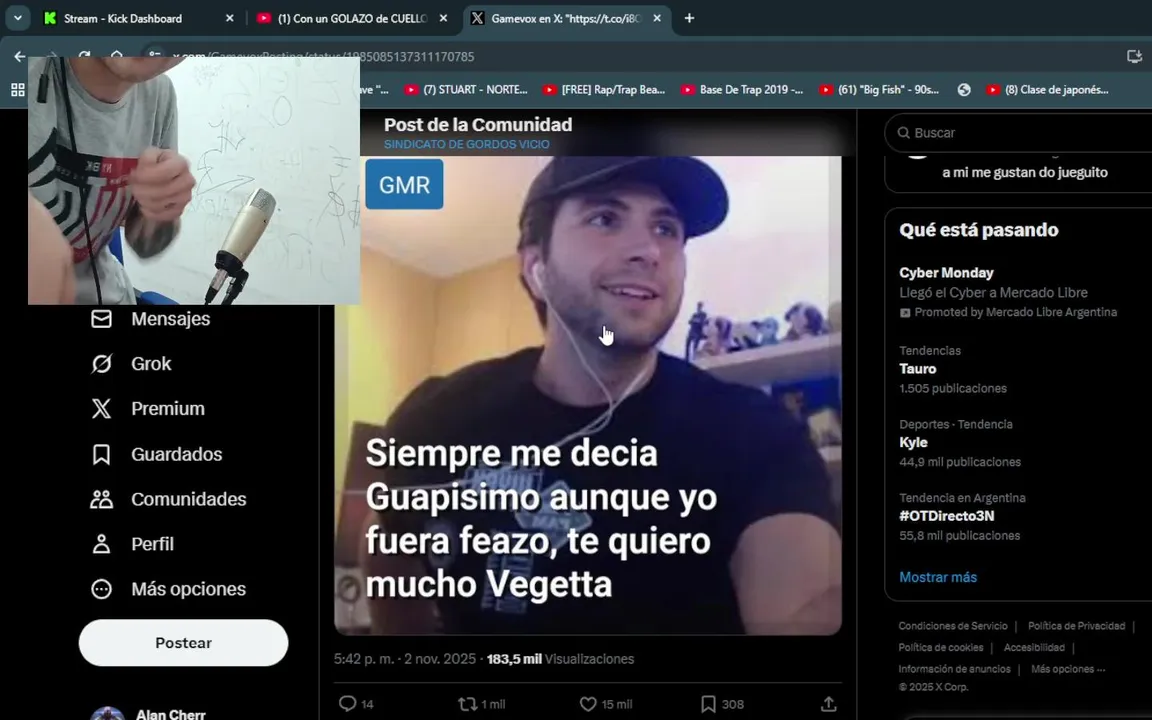Click Mostrar más under trends
Viewport: 1152px width, 720px height.
(x=938, y=577)
